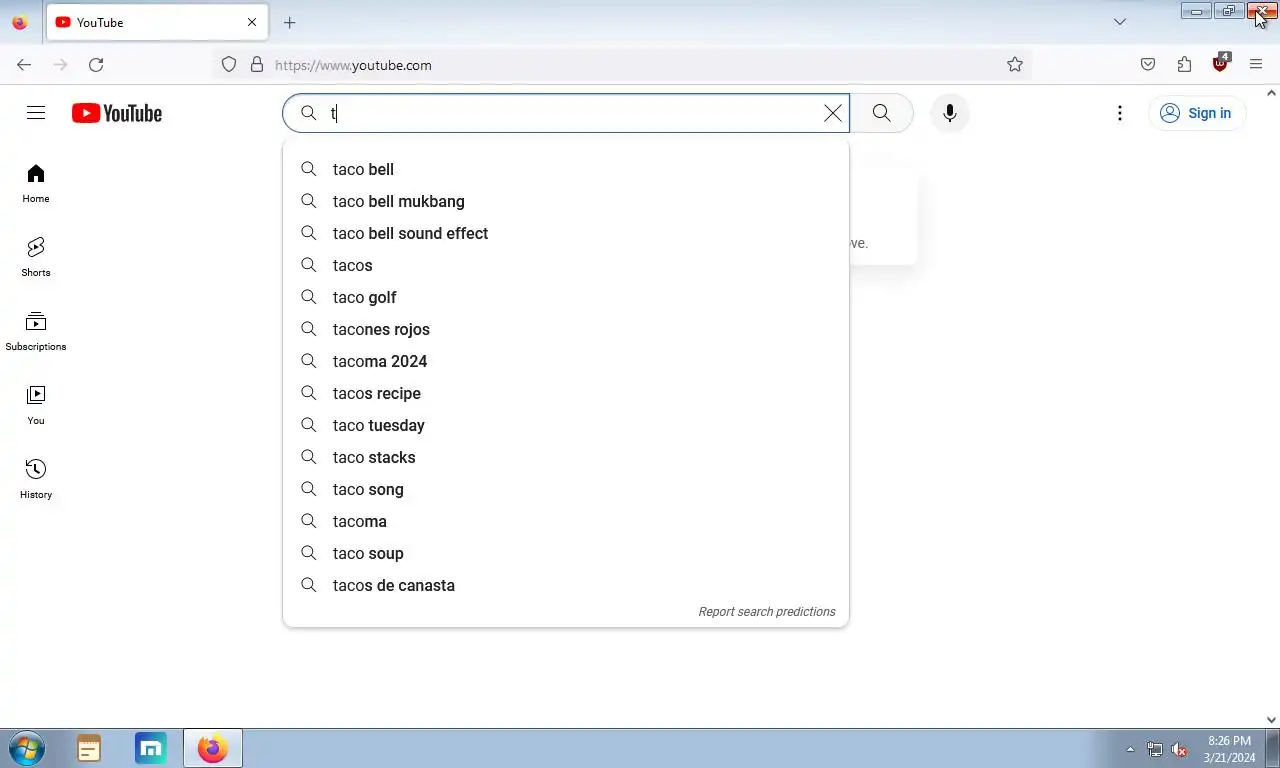
Task: Click Report search predictions link
Action: pos(767,612)
